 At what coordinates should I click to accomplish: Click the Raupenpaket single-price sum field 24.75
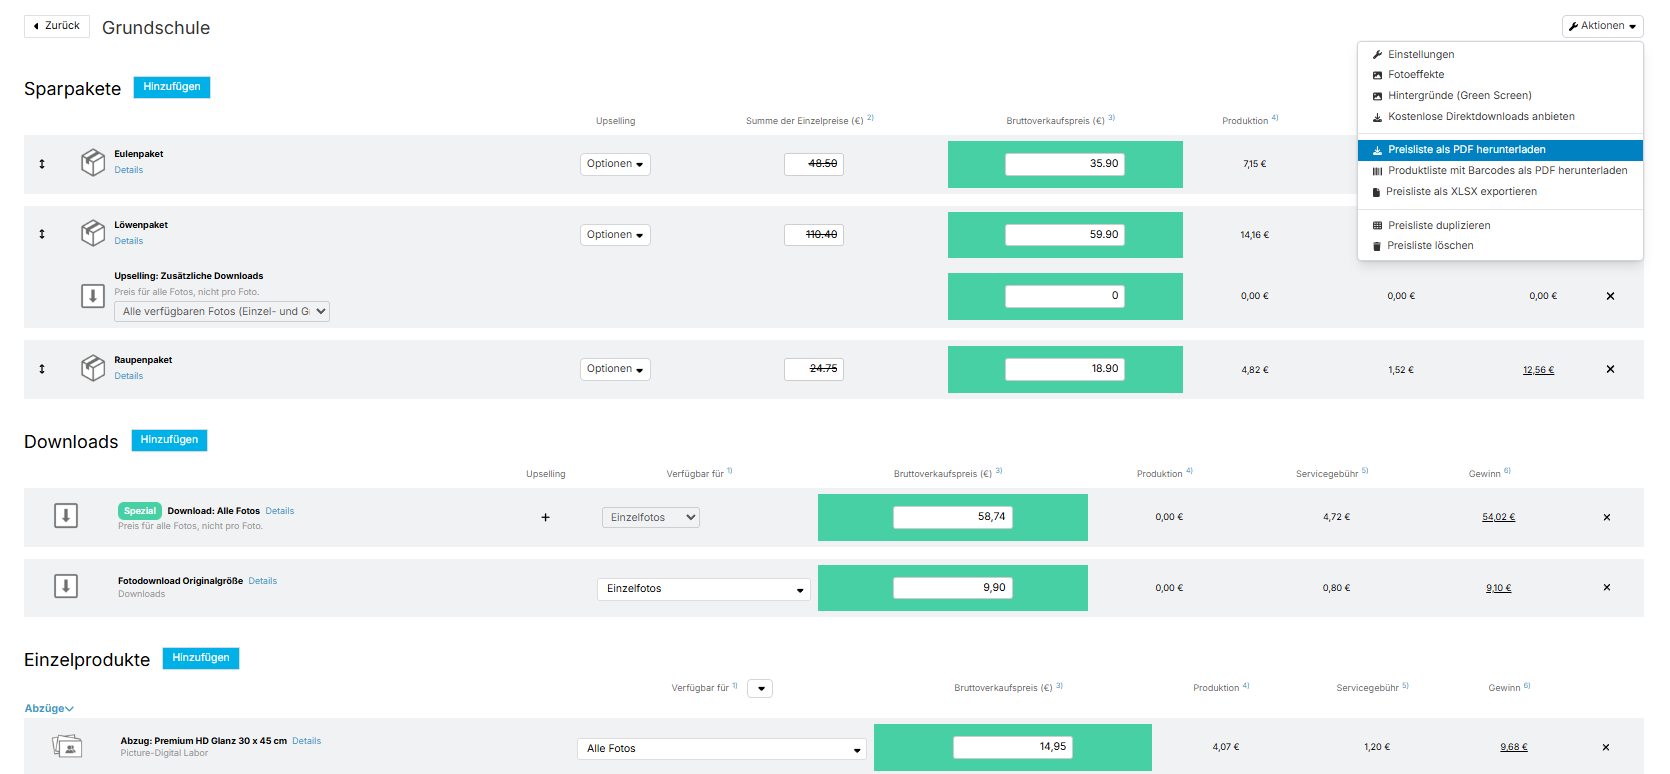[x=814, y=369]
